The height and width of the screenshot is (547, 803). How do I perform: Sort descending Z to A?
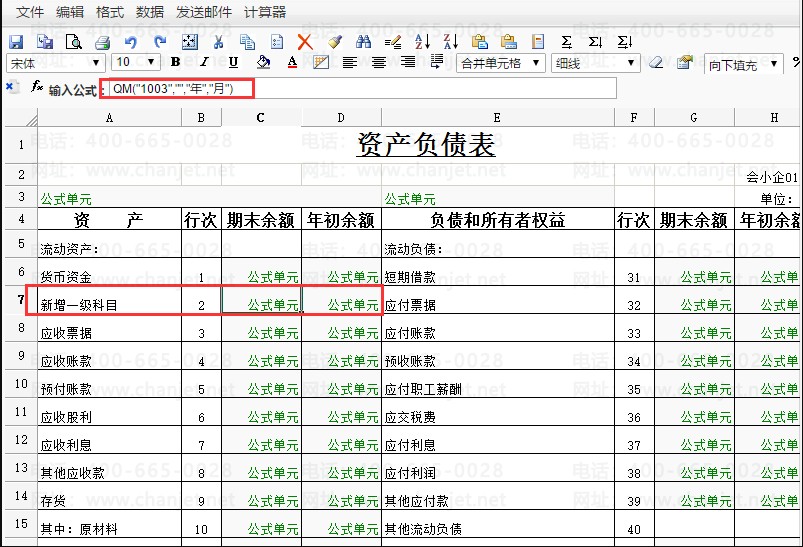pyautogui.click(x=451, y=42)
